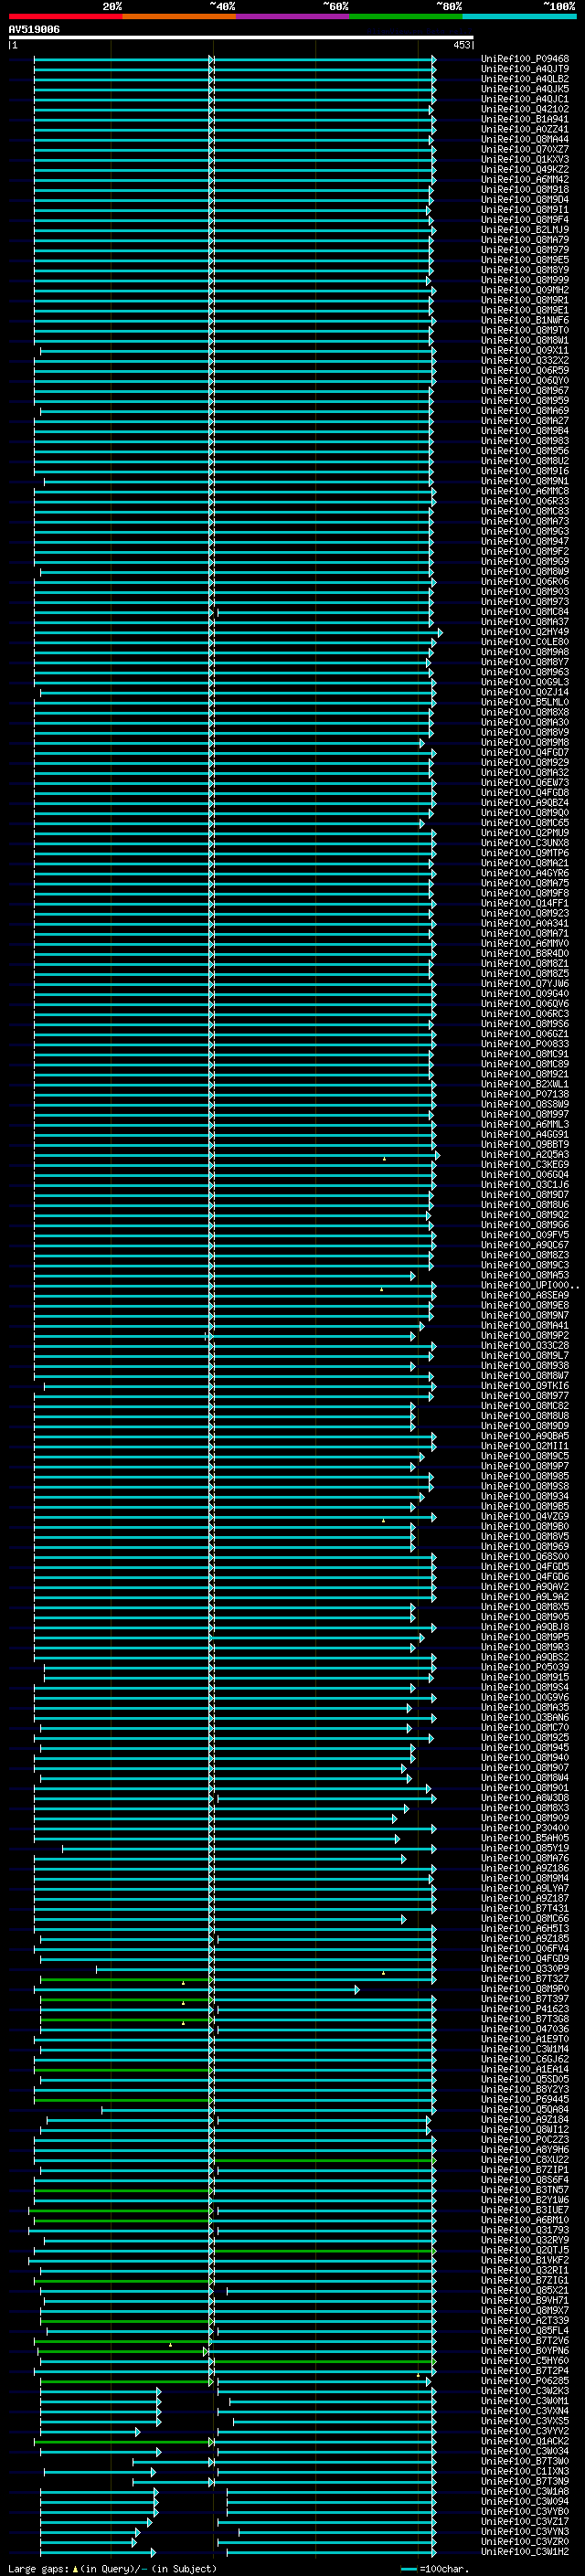This screenshot has height=2576, width=585.
Task: Select hit label UniRef100_B7T327
Action: pyautogui.click(x=525, y=1979)
